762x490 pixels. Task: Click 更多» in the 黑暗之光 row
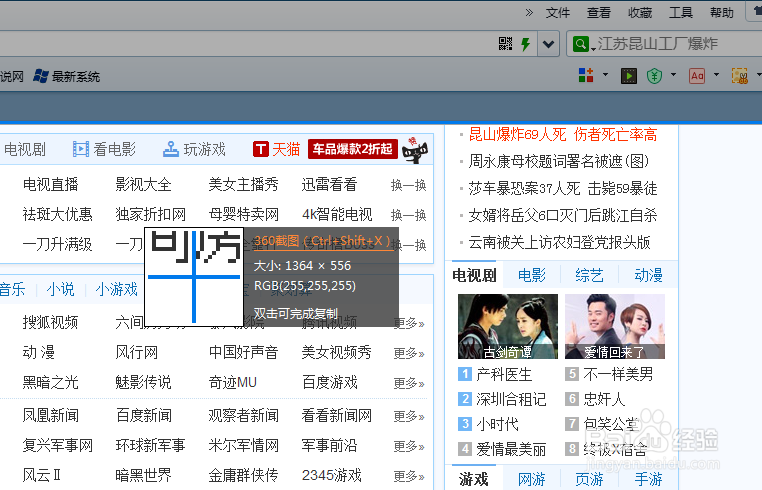[x=409, y=383]
